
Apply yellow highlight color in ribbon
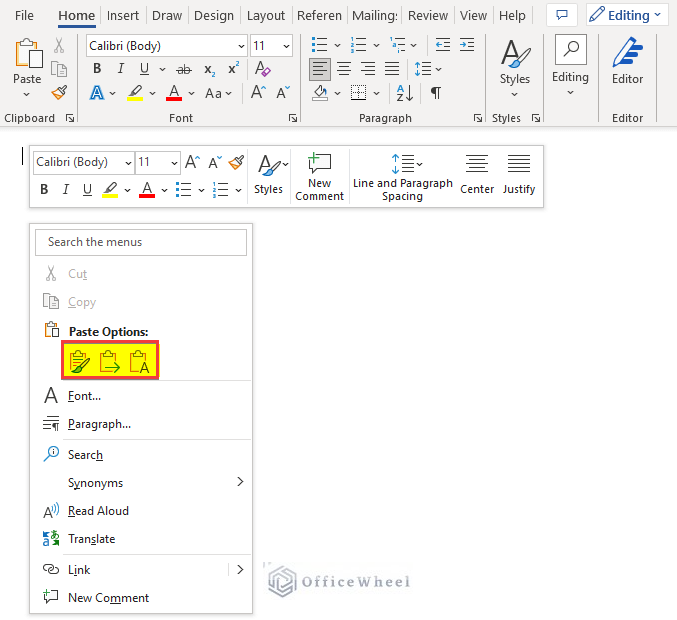pyautogui.click(x=135, y=93)
